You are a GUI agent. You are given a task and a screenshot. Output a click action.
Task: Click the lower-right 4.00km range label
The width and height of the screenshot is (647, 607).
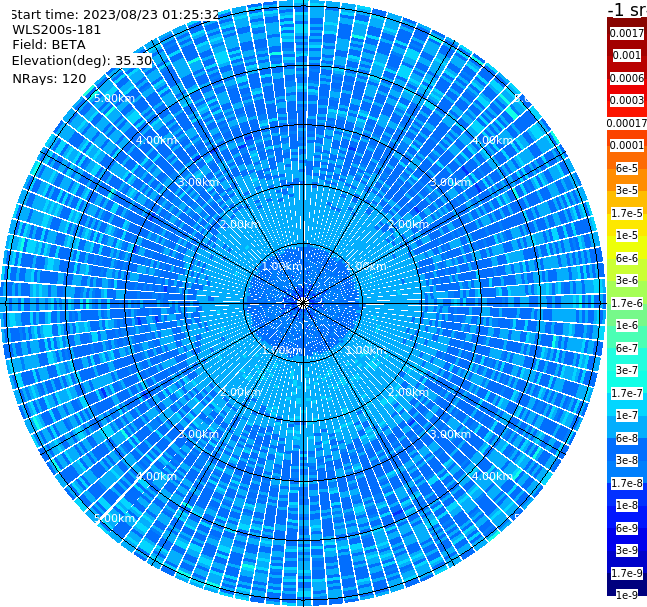pos(493,476)
